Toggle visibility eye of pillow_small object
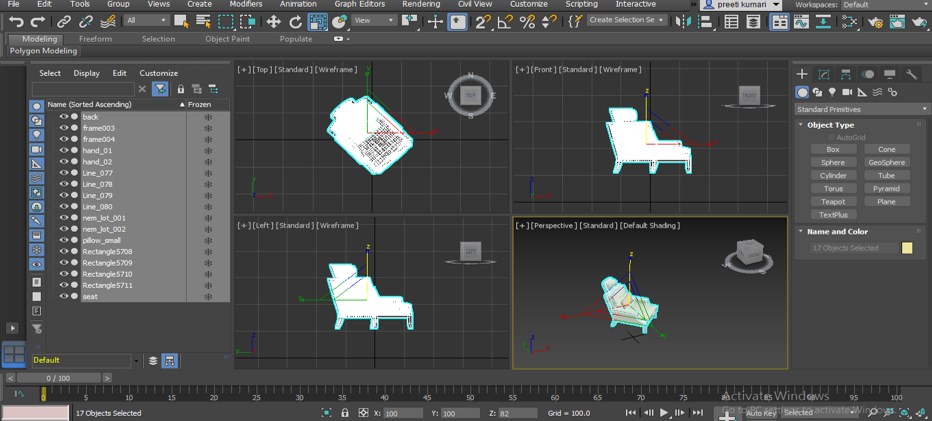 click(x=63, y=240)
